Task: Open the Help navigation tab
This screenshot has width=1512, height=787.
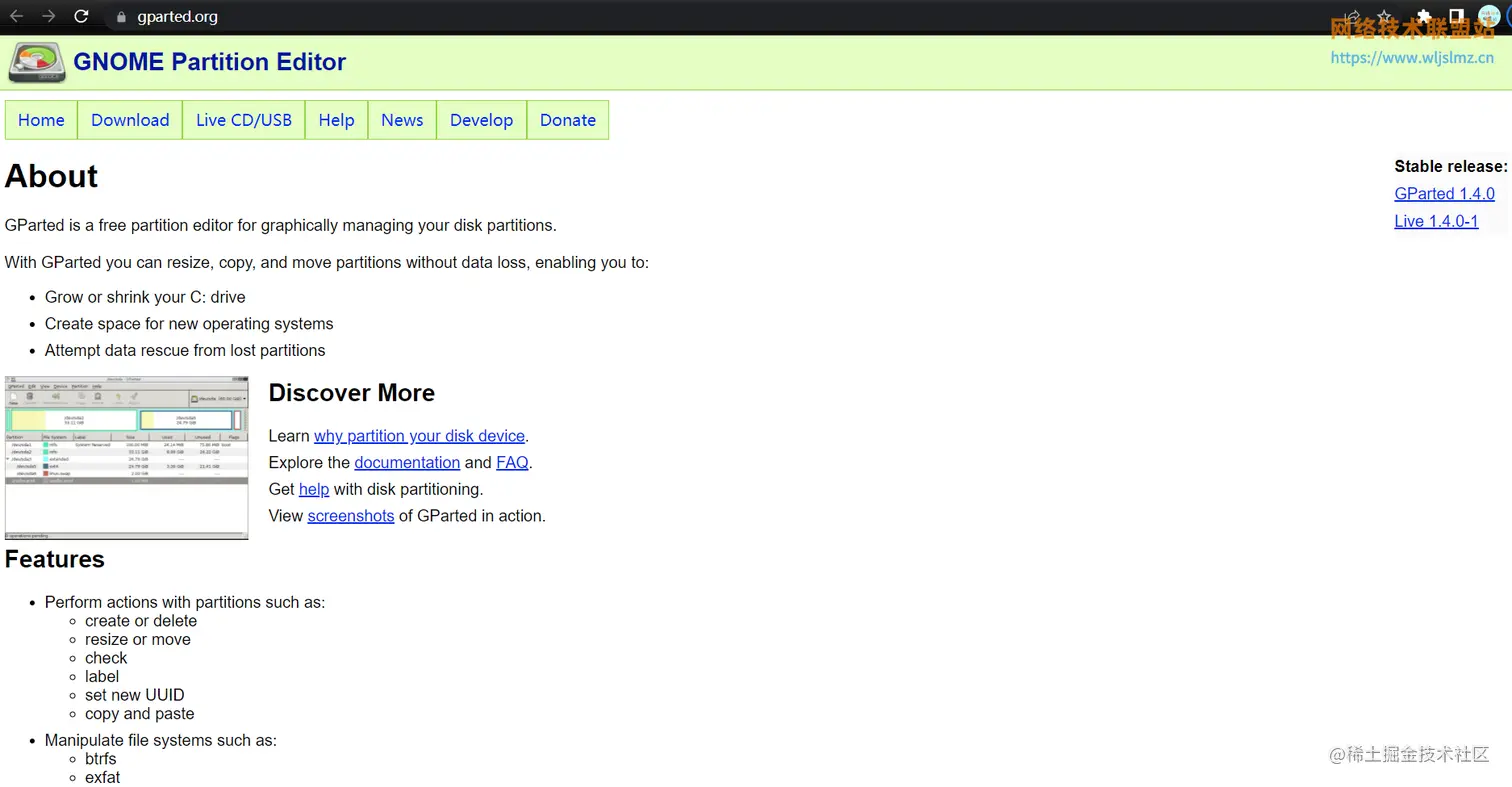Action: coord(336,120)
